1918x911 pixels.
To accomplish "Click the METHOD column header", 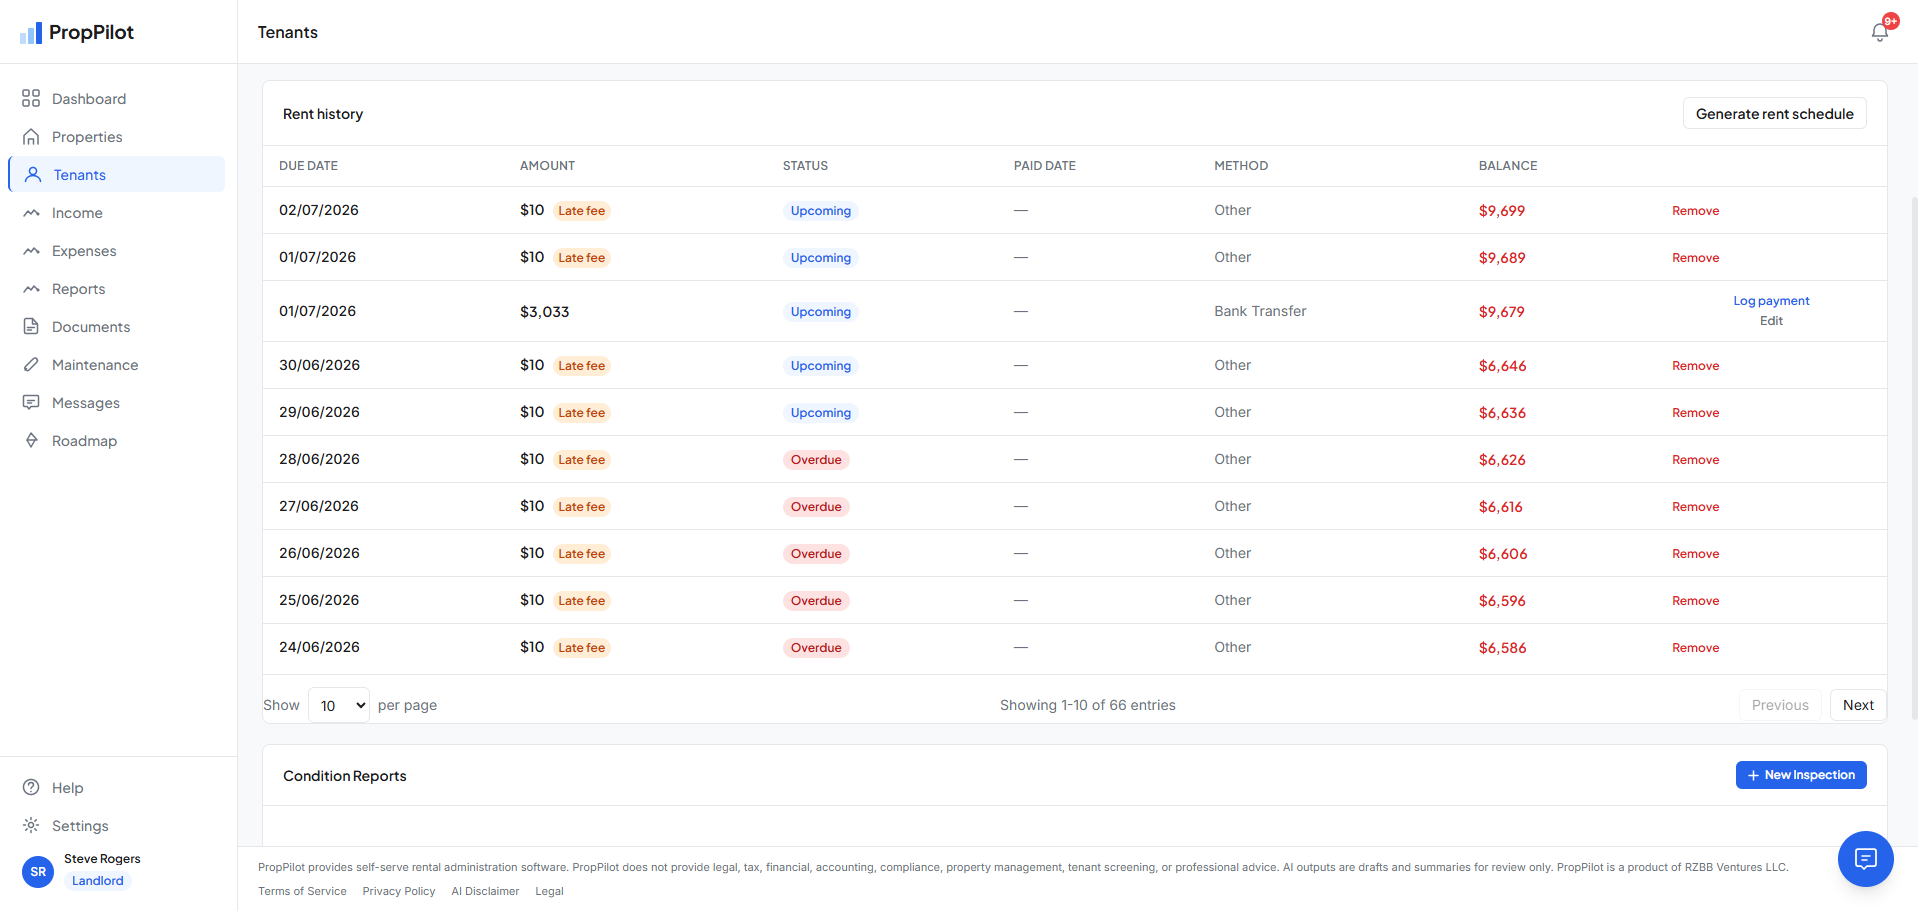I will point(1241,165).
